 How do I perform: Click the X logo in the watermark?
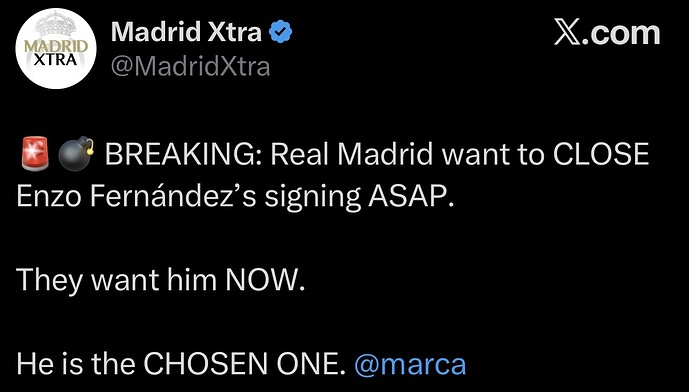coord(567,34)
